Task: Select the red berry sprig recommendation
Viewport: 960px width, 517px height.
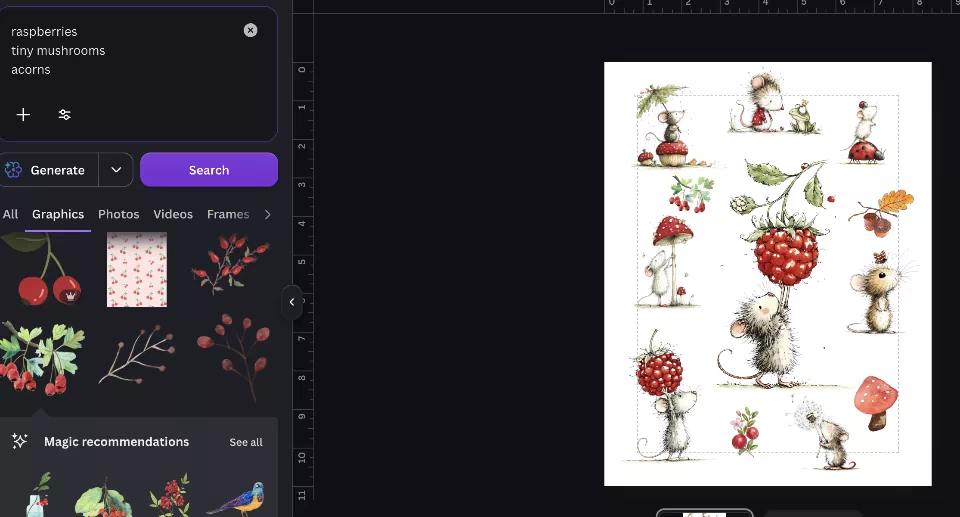Action: 170,495
